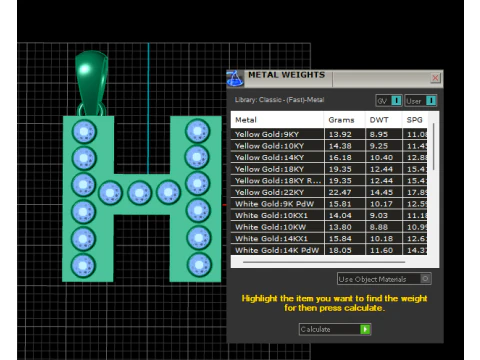
Task: Click the 10.17 DWT cell
Action: click(x=383, y=204)
